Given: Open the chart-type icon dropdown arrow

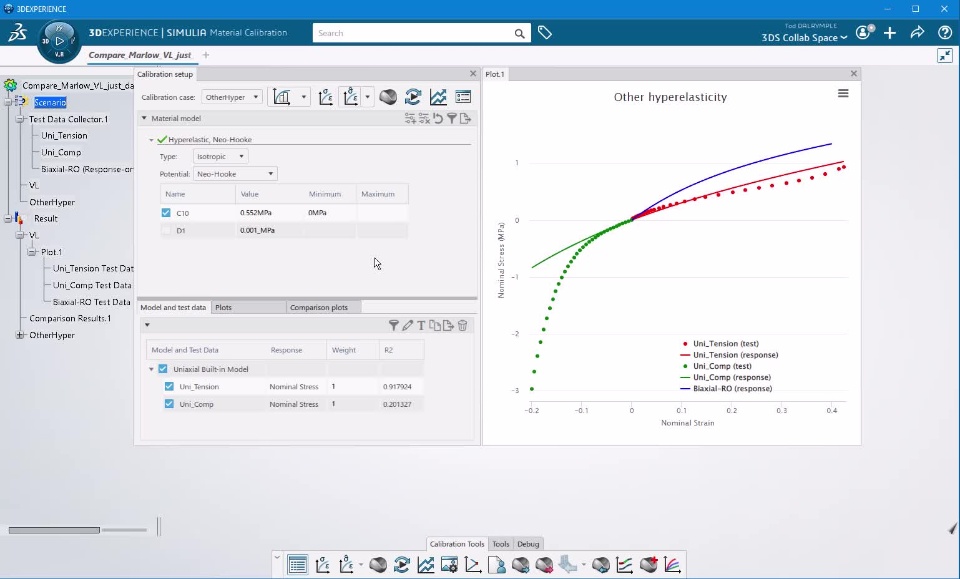Looking at the screenshot, I should (303, 97).
